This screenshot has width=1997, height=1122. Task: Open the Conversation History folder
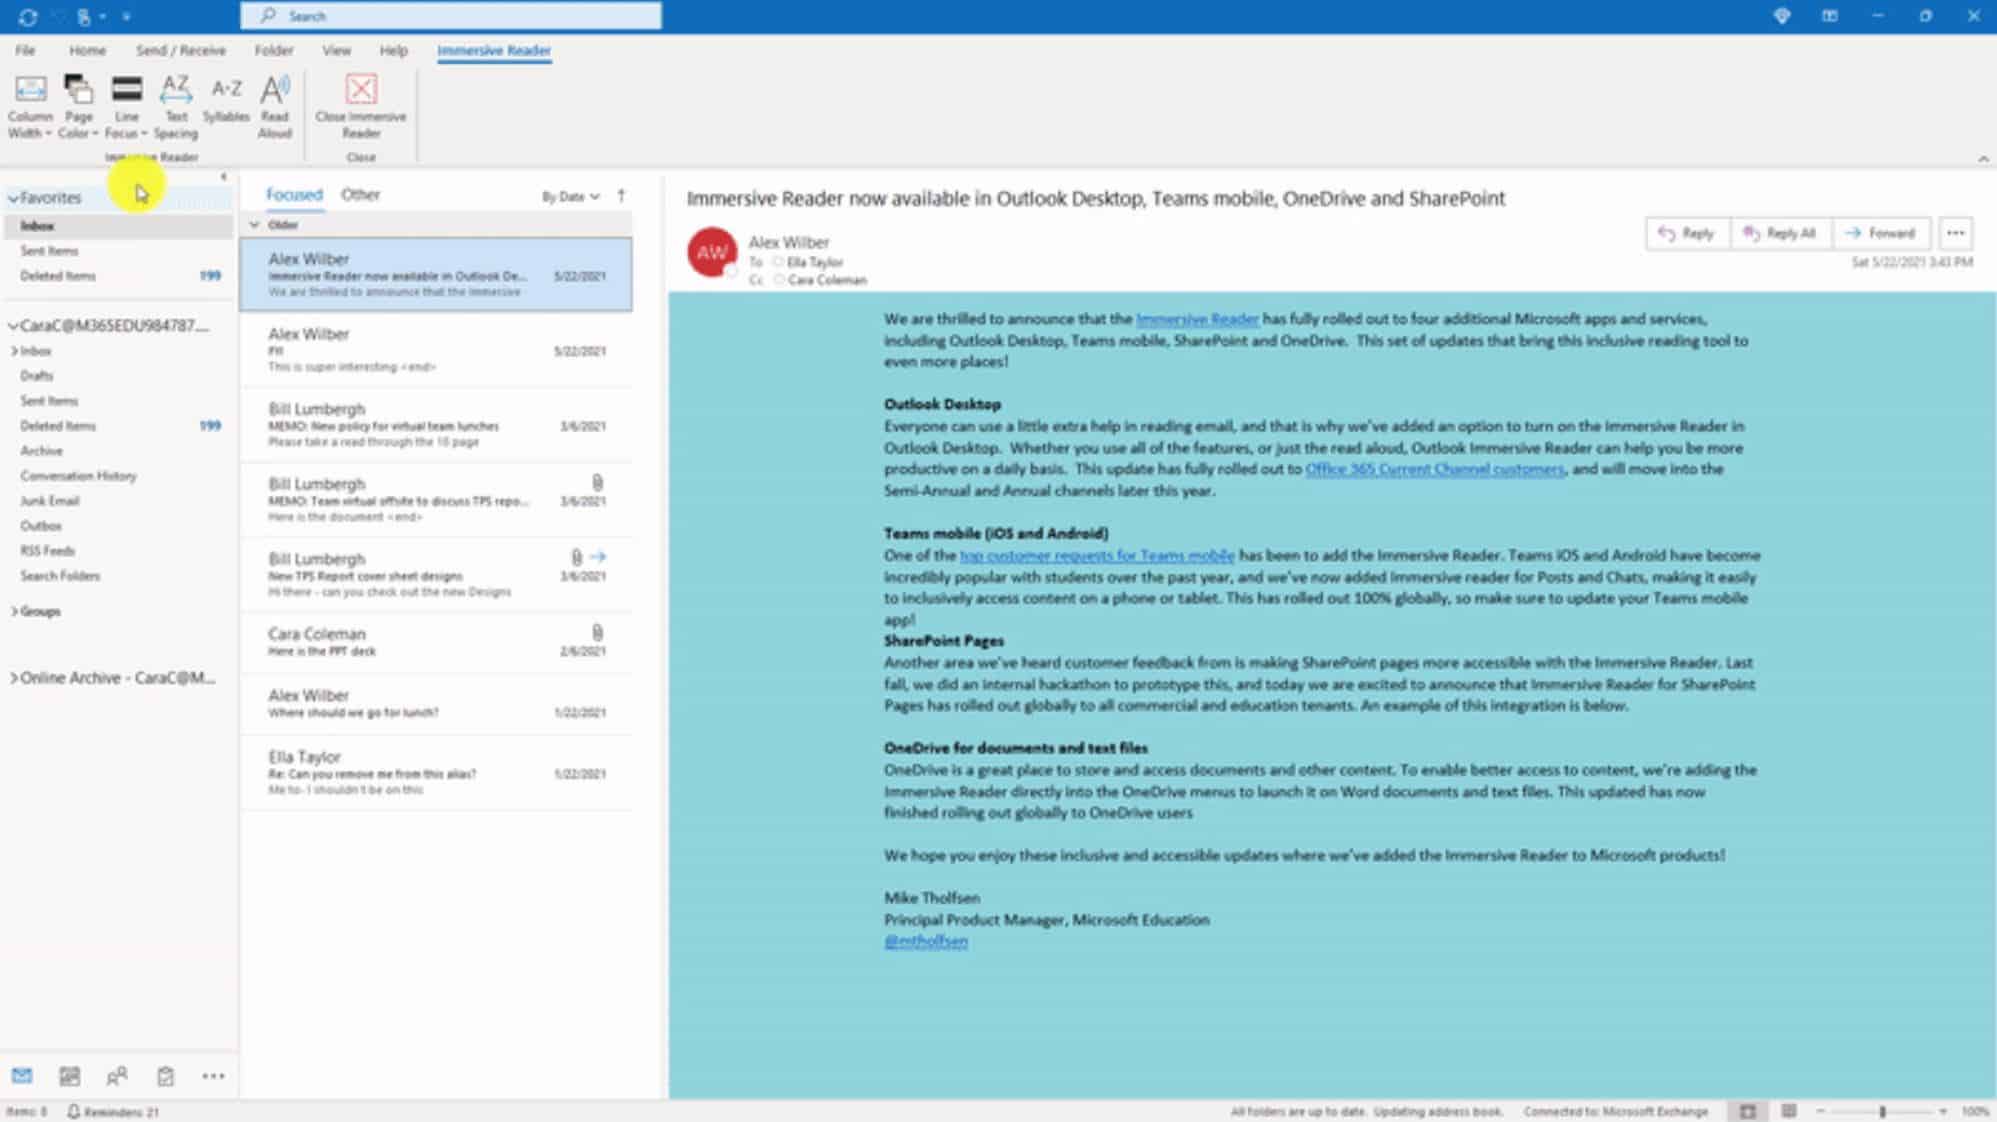pyautogui.click(x=78, y=476)
